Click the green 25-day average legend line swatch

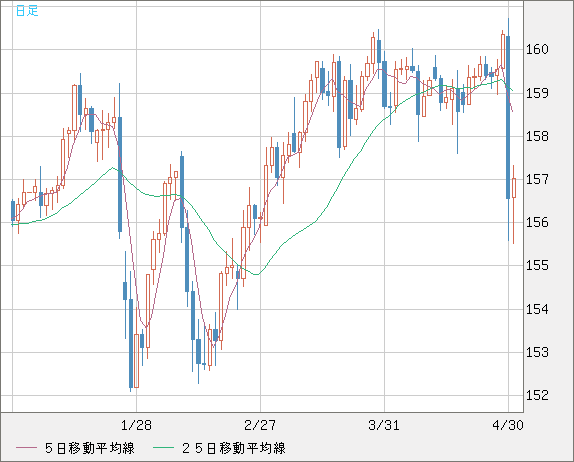(x=163, y=448)
